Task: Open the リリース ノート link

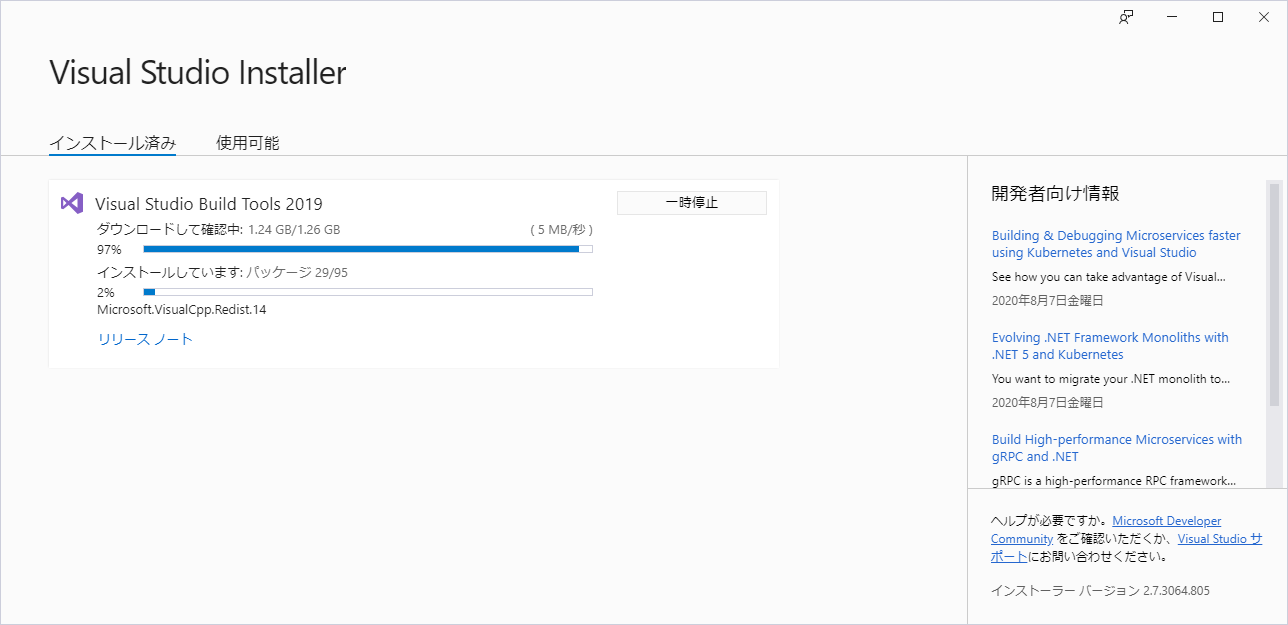Action: [145, 339]
